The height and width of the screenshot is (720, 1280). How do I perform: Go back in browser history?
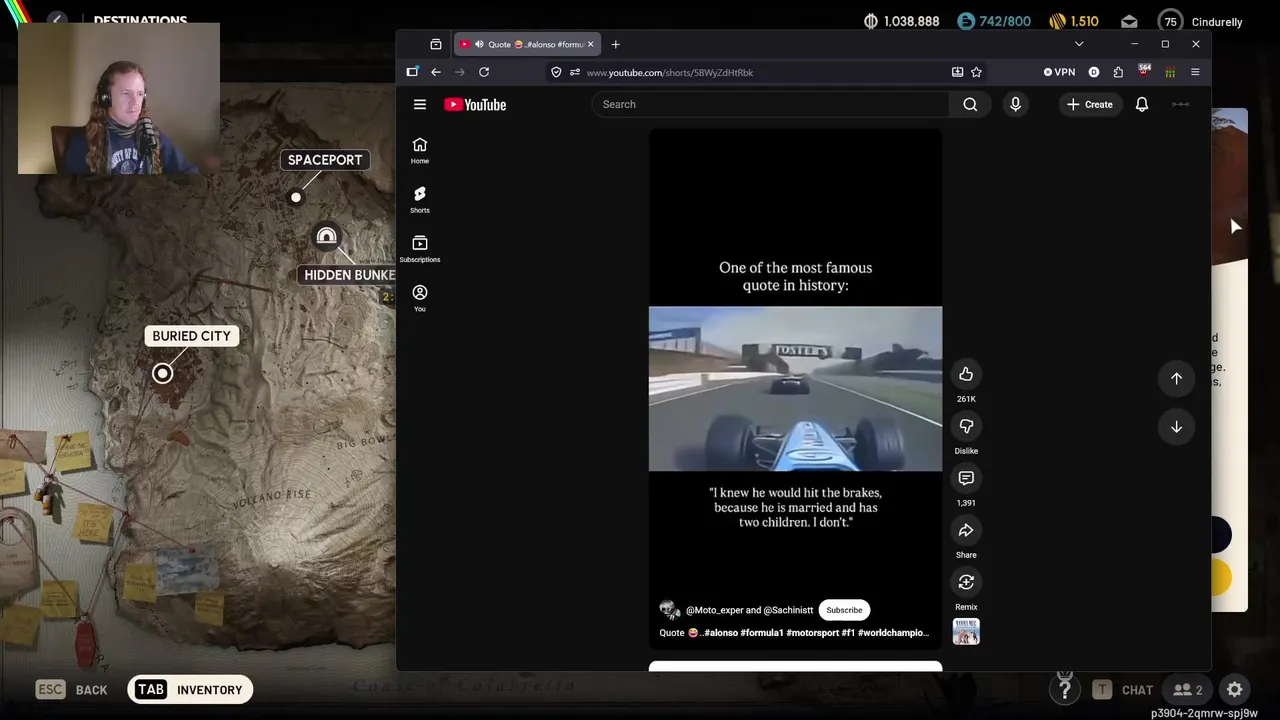(436, 72)
